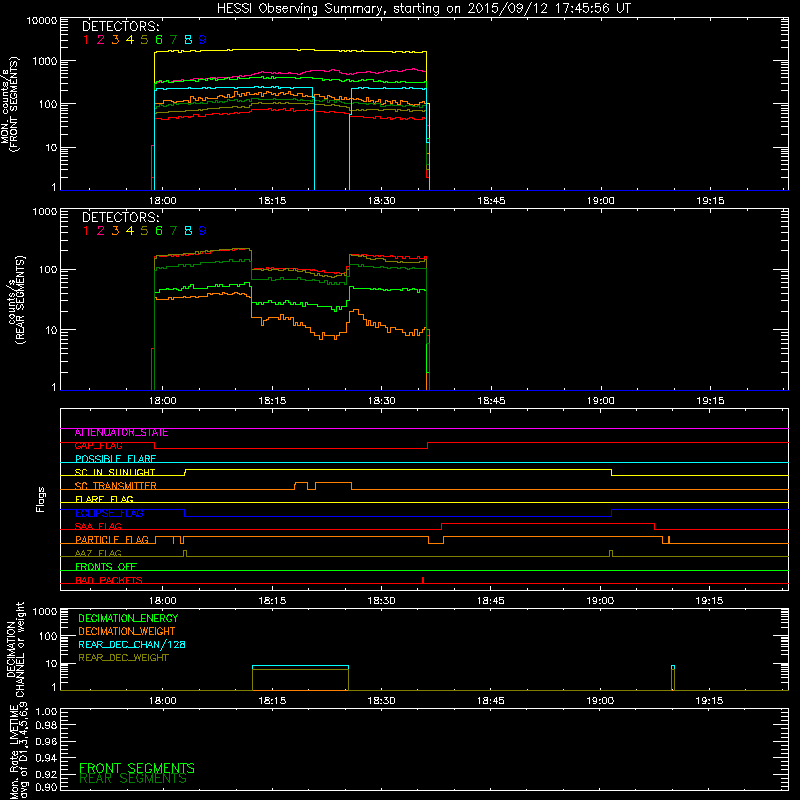Click the SC_IN_SUNLIGHT flag label

click(115, 472)
